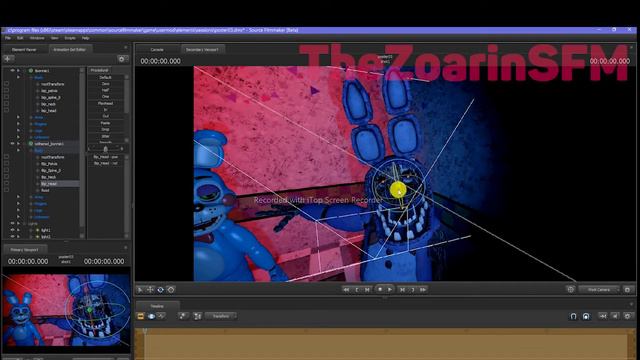Click the viewport icon right of Work Camera
Viewport: 640px width, 360px height.
628,289
